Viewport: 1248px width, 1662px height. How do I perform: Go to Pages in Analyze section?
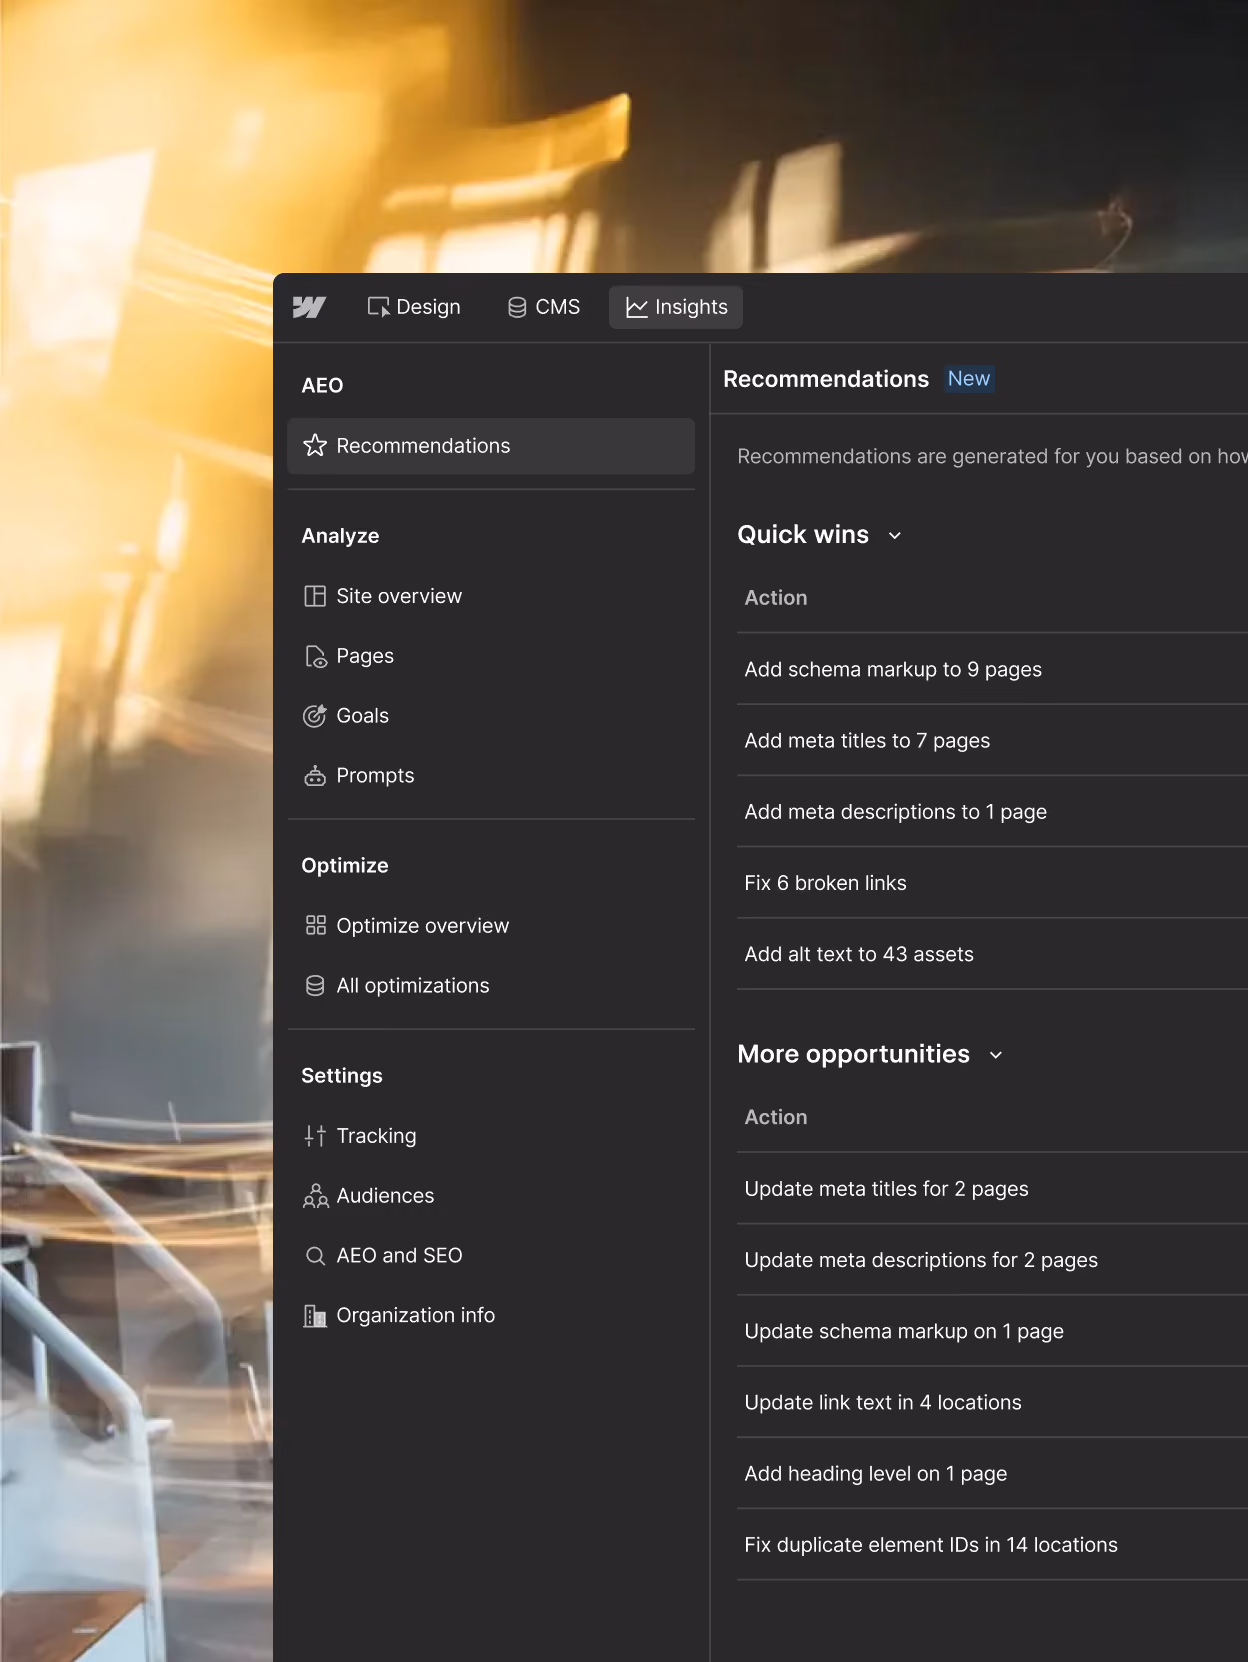coord(491,656)
